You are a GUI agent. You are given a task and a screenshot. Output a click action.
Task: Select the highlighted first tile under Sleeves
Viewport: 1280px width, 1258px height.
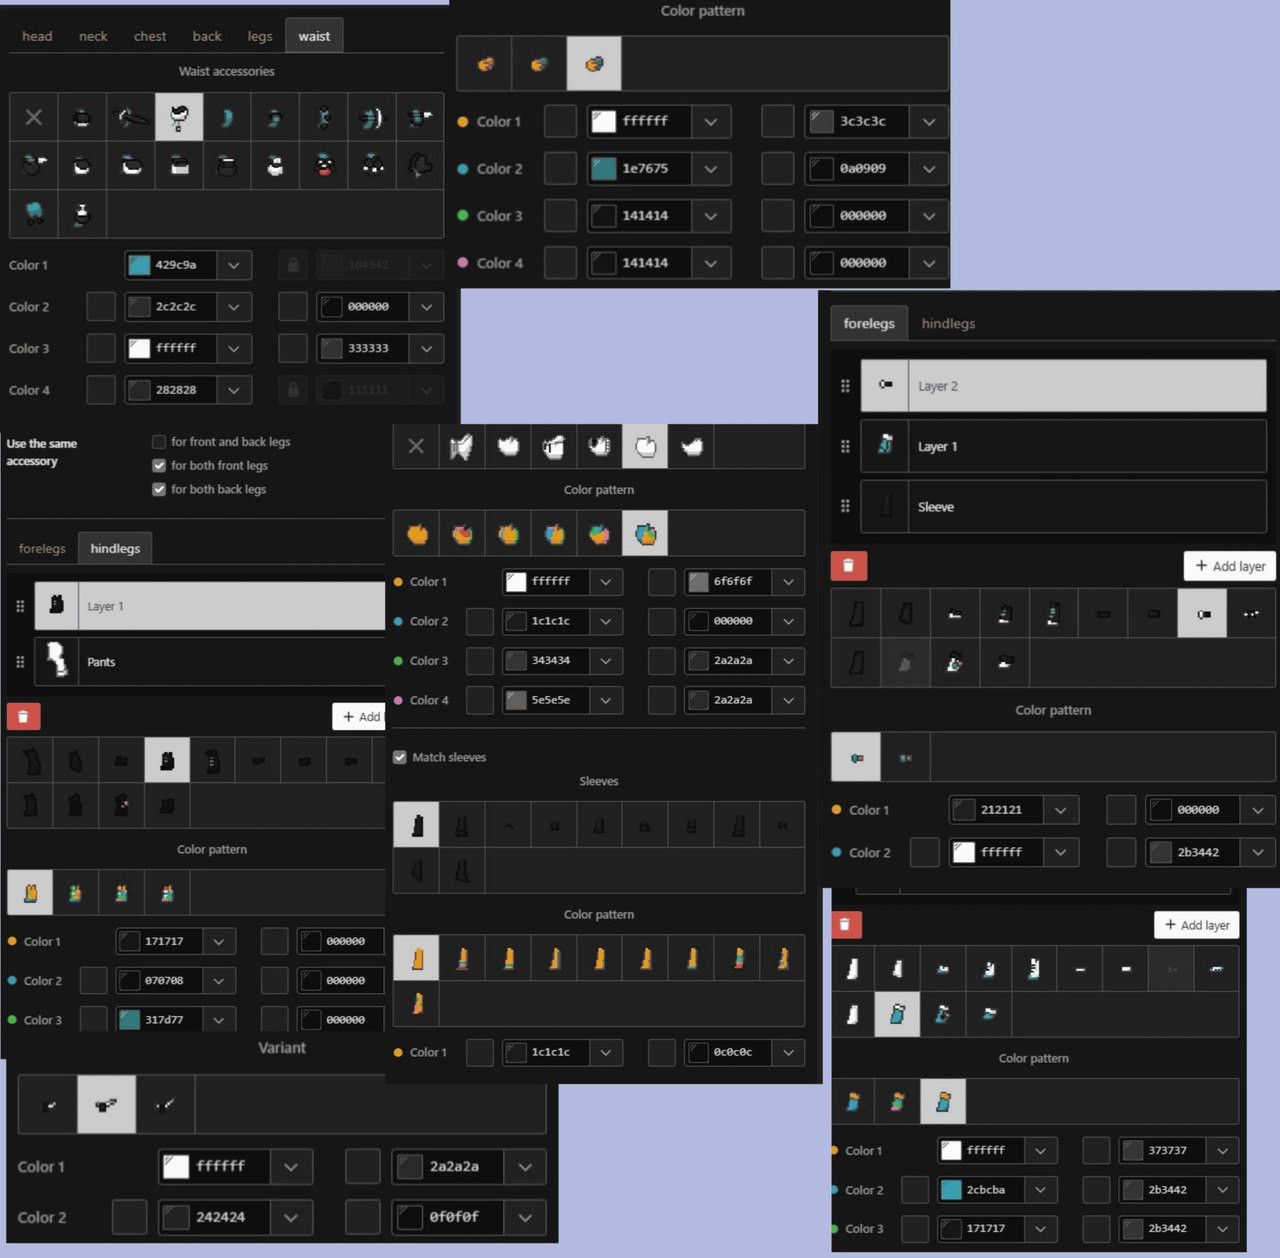(x=416, y=825)
